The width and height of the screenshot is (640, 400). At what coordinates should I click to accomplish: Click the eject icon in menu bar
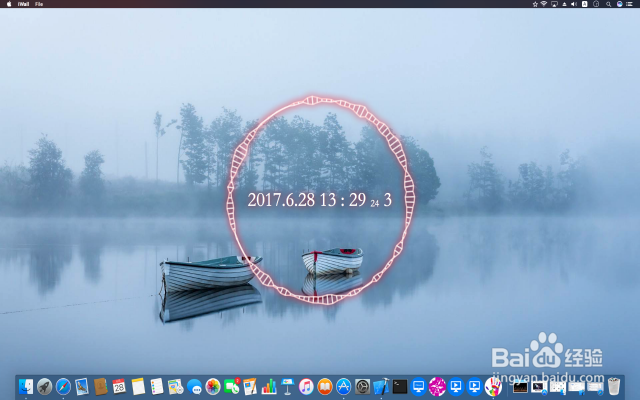[564, 4]
